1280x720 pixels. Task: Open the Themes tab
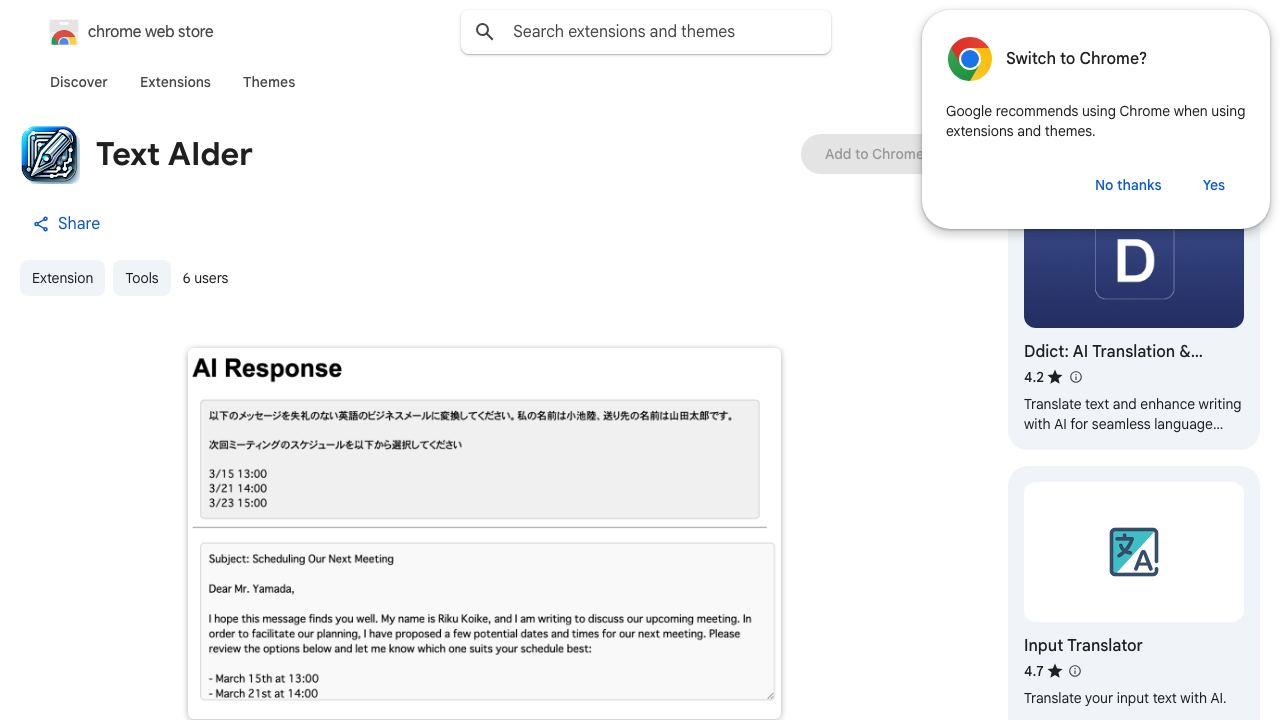point(269,82)
